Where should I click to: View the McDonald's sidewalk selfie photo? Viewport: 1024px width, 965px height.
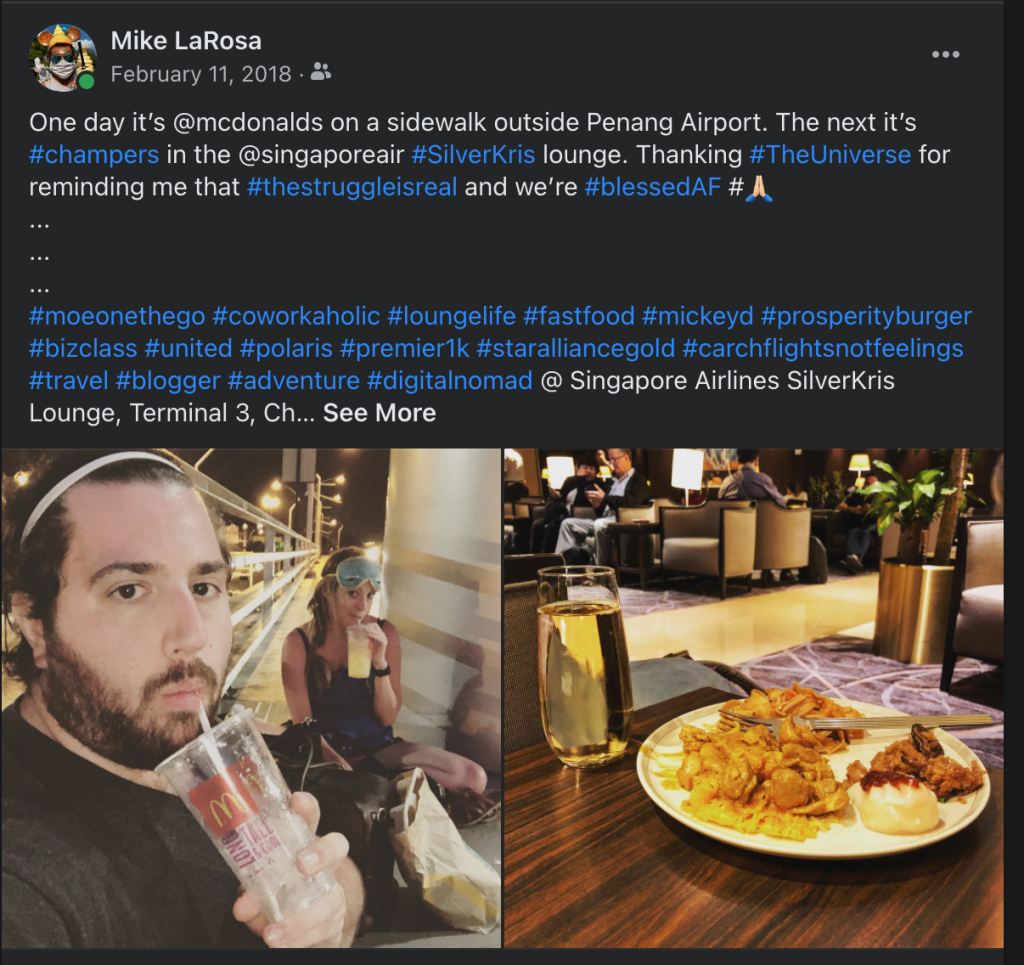tap(251, 698)
